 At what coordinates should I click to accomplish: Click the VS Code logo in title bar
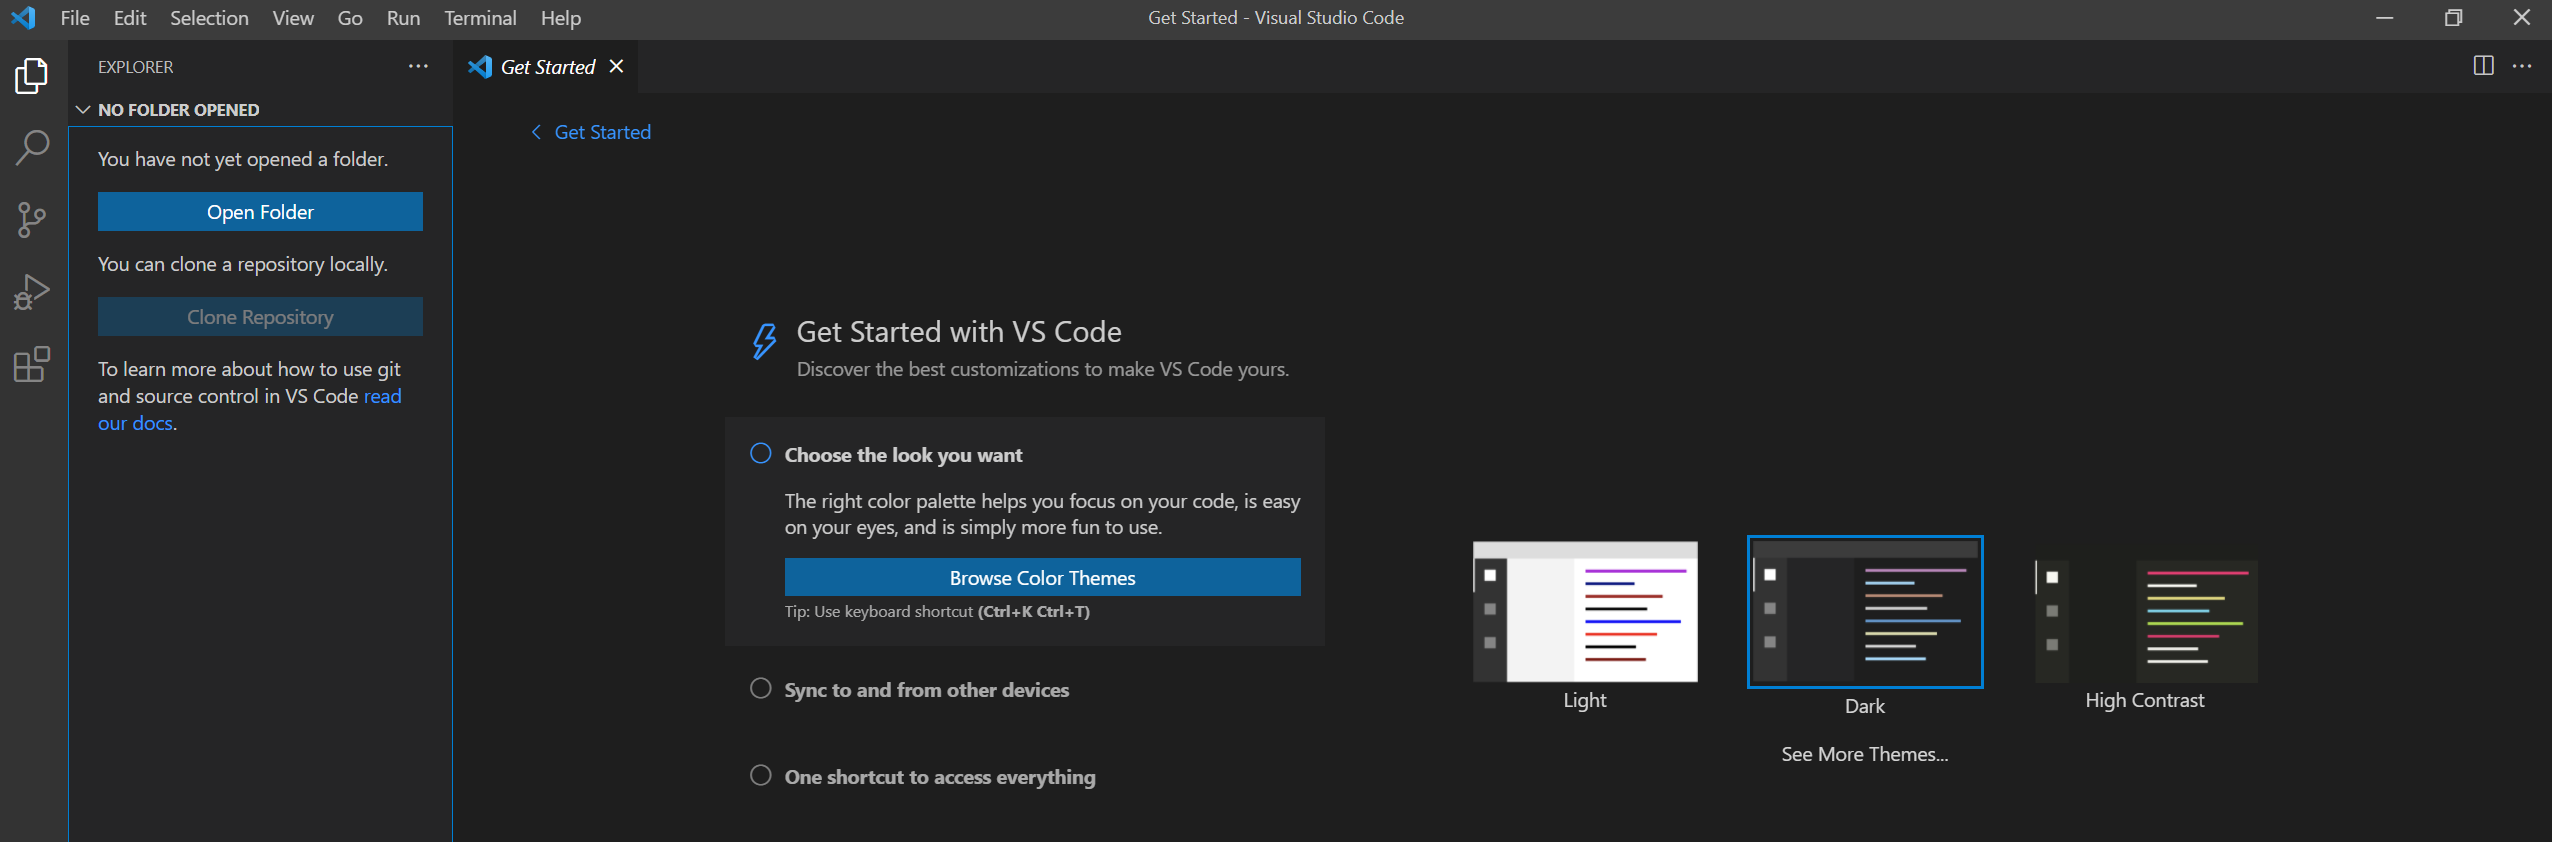coord(23,18)
